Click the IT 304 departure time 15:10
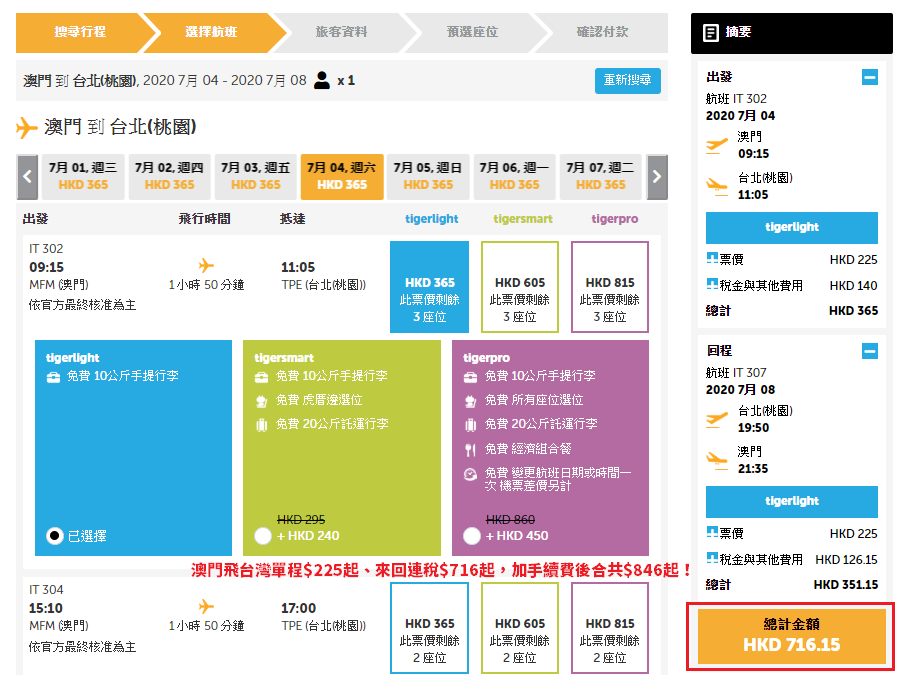The image size is (912, 675). [46, 608]
